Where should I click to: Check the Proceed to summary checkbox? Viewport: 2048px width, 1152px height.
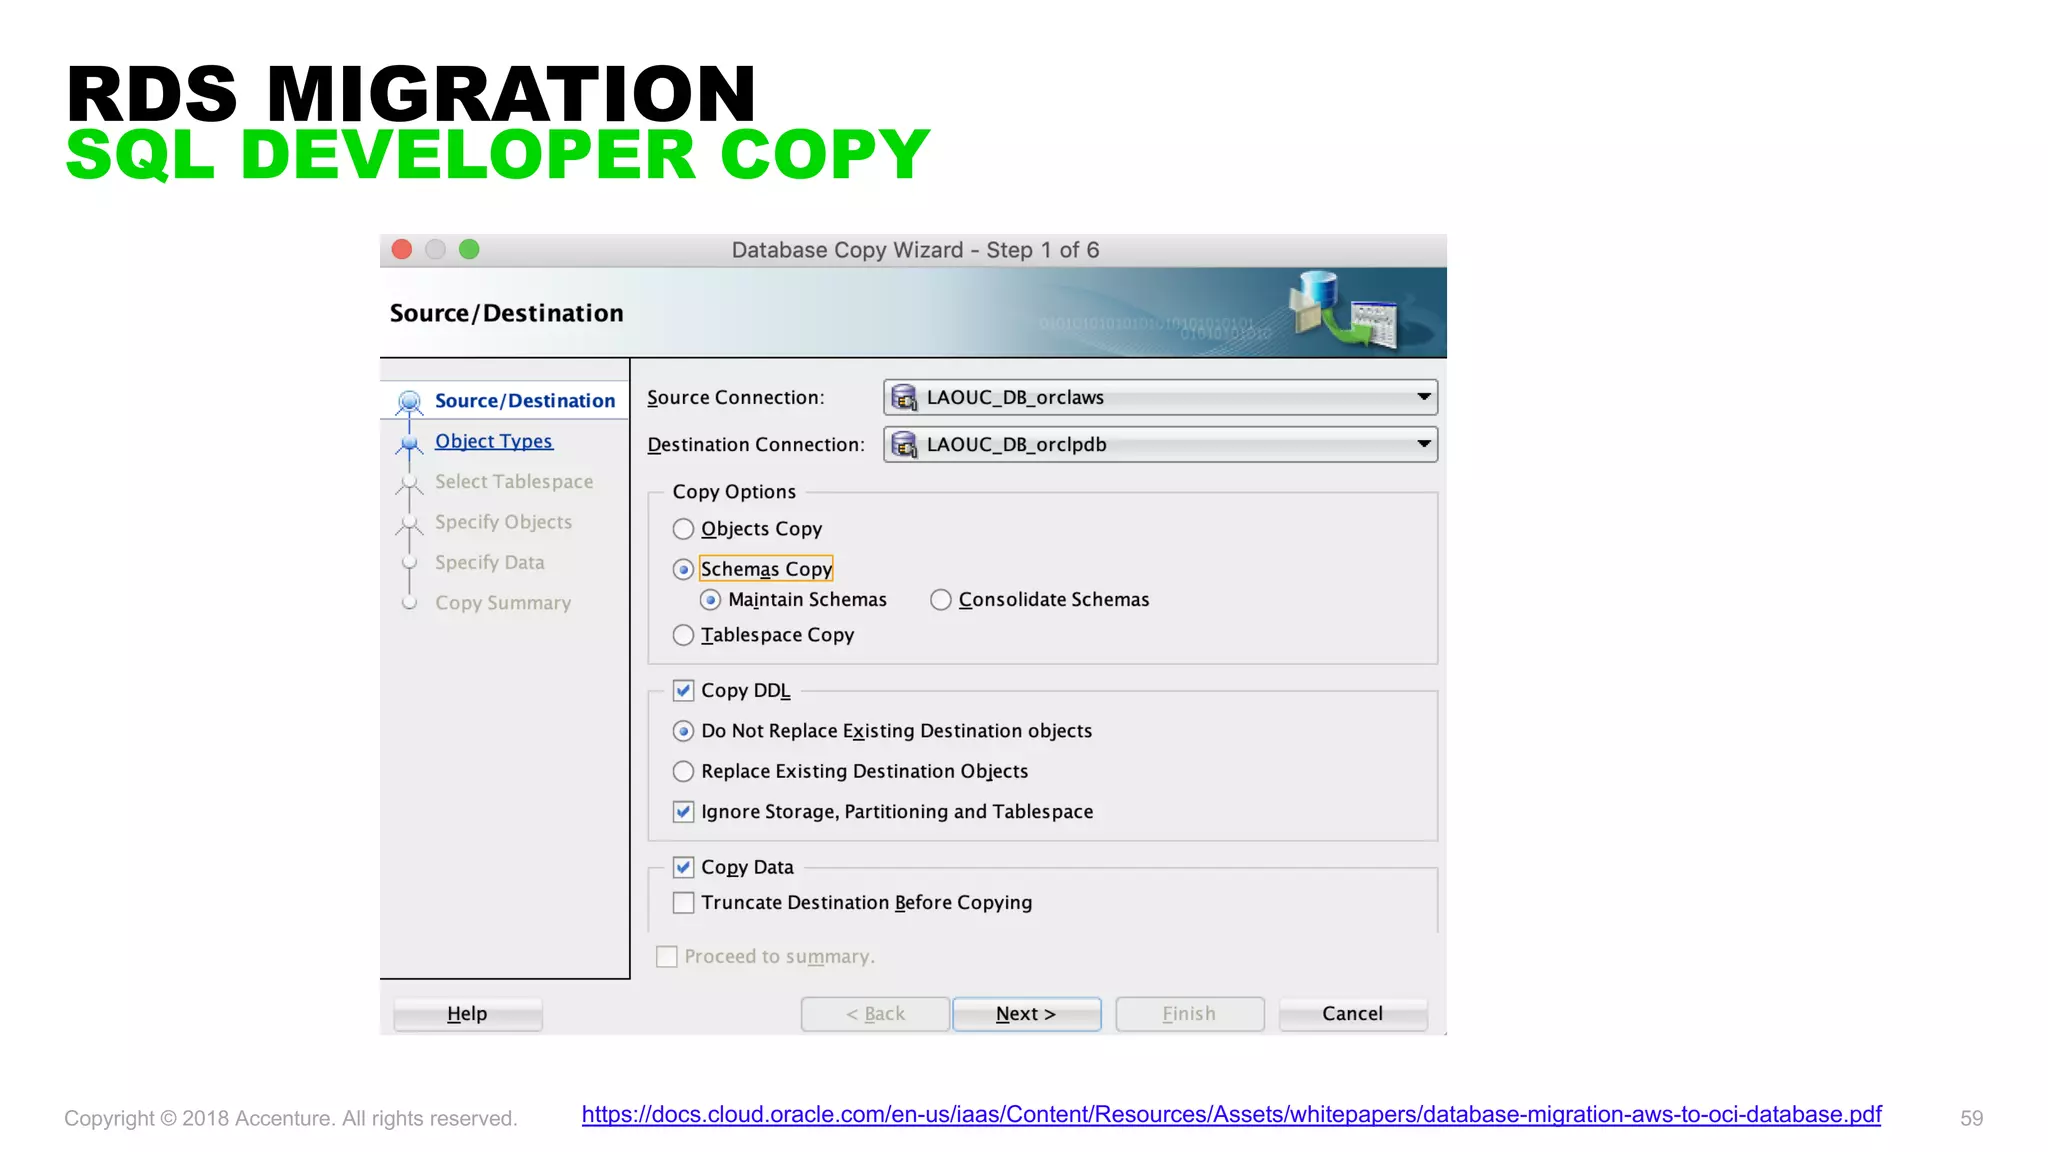click(x=666, y=957)
